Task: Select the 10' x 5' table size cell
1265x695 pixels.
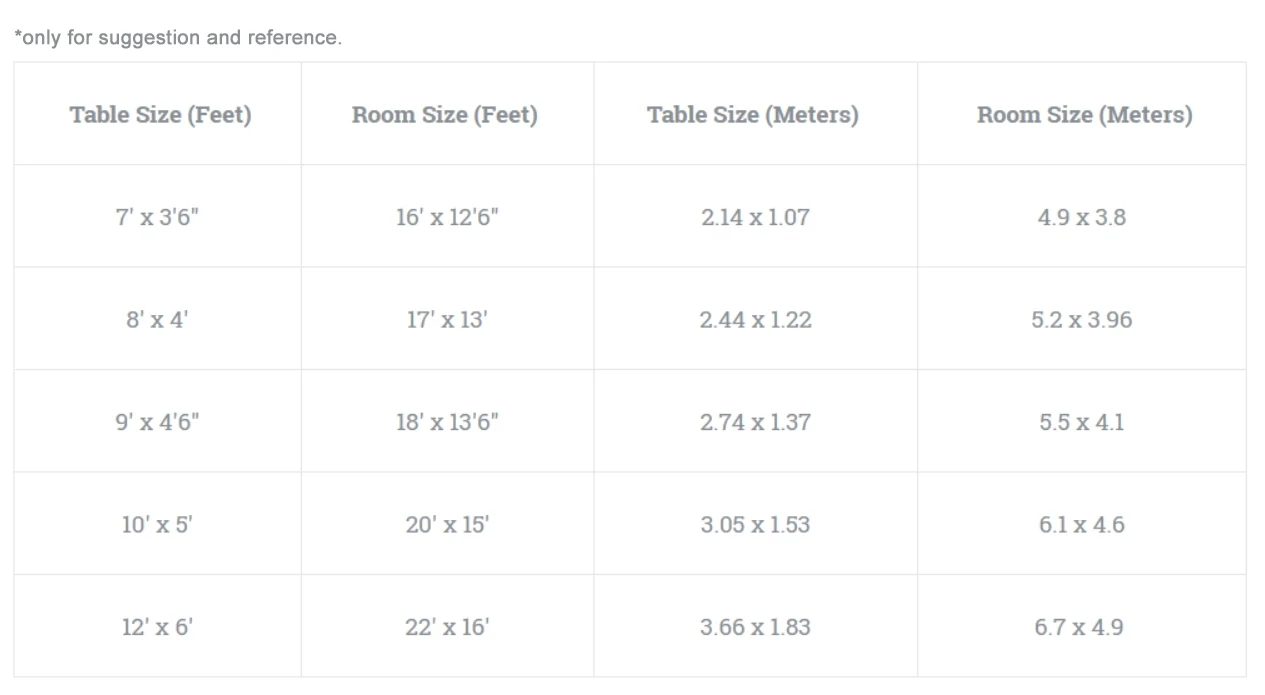Action: (157, 525)
